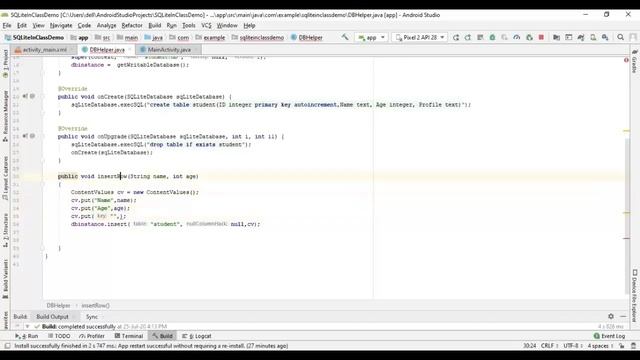This screenshot has width=640, height=360.
Task: Open the Gradle sidebar panel
Action: click(634, 62)
